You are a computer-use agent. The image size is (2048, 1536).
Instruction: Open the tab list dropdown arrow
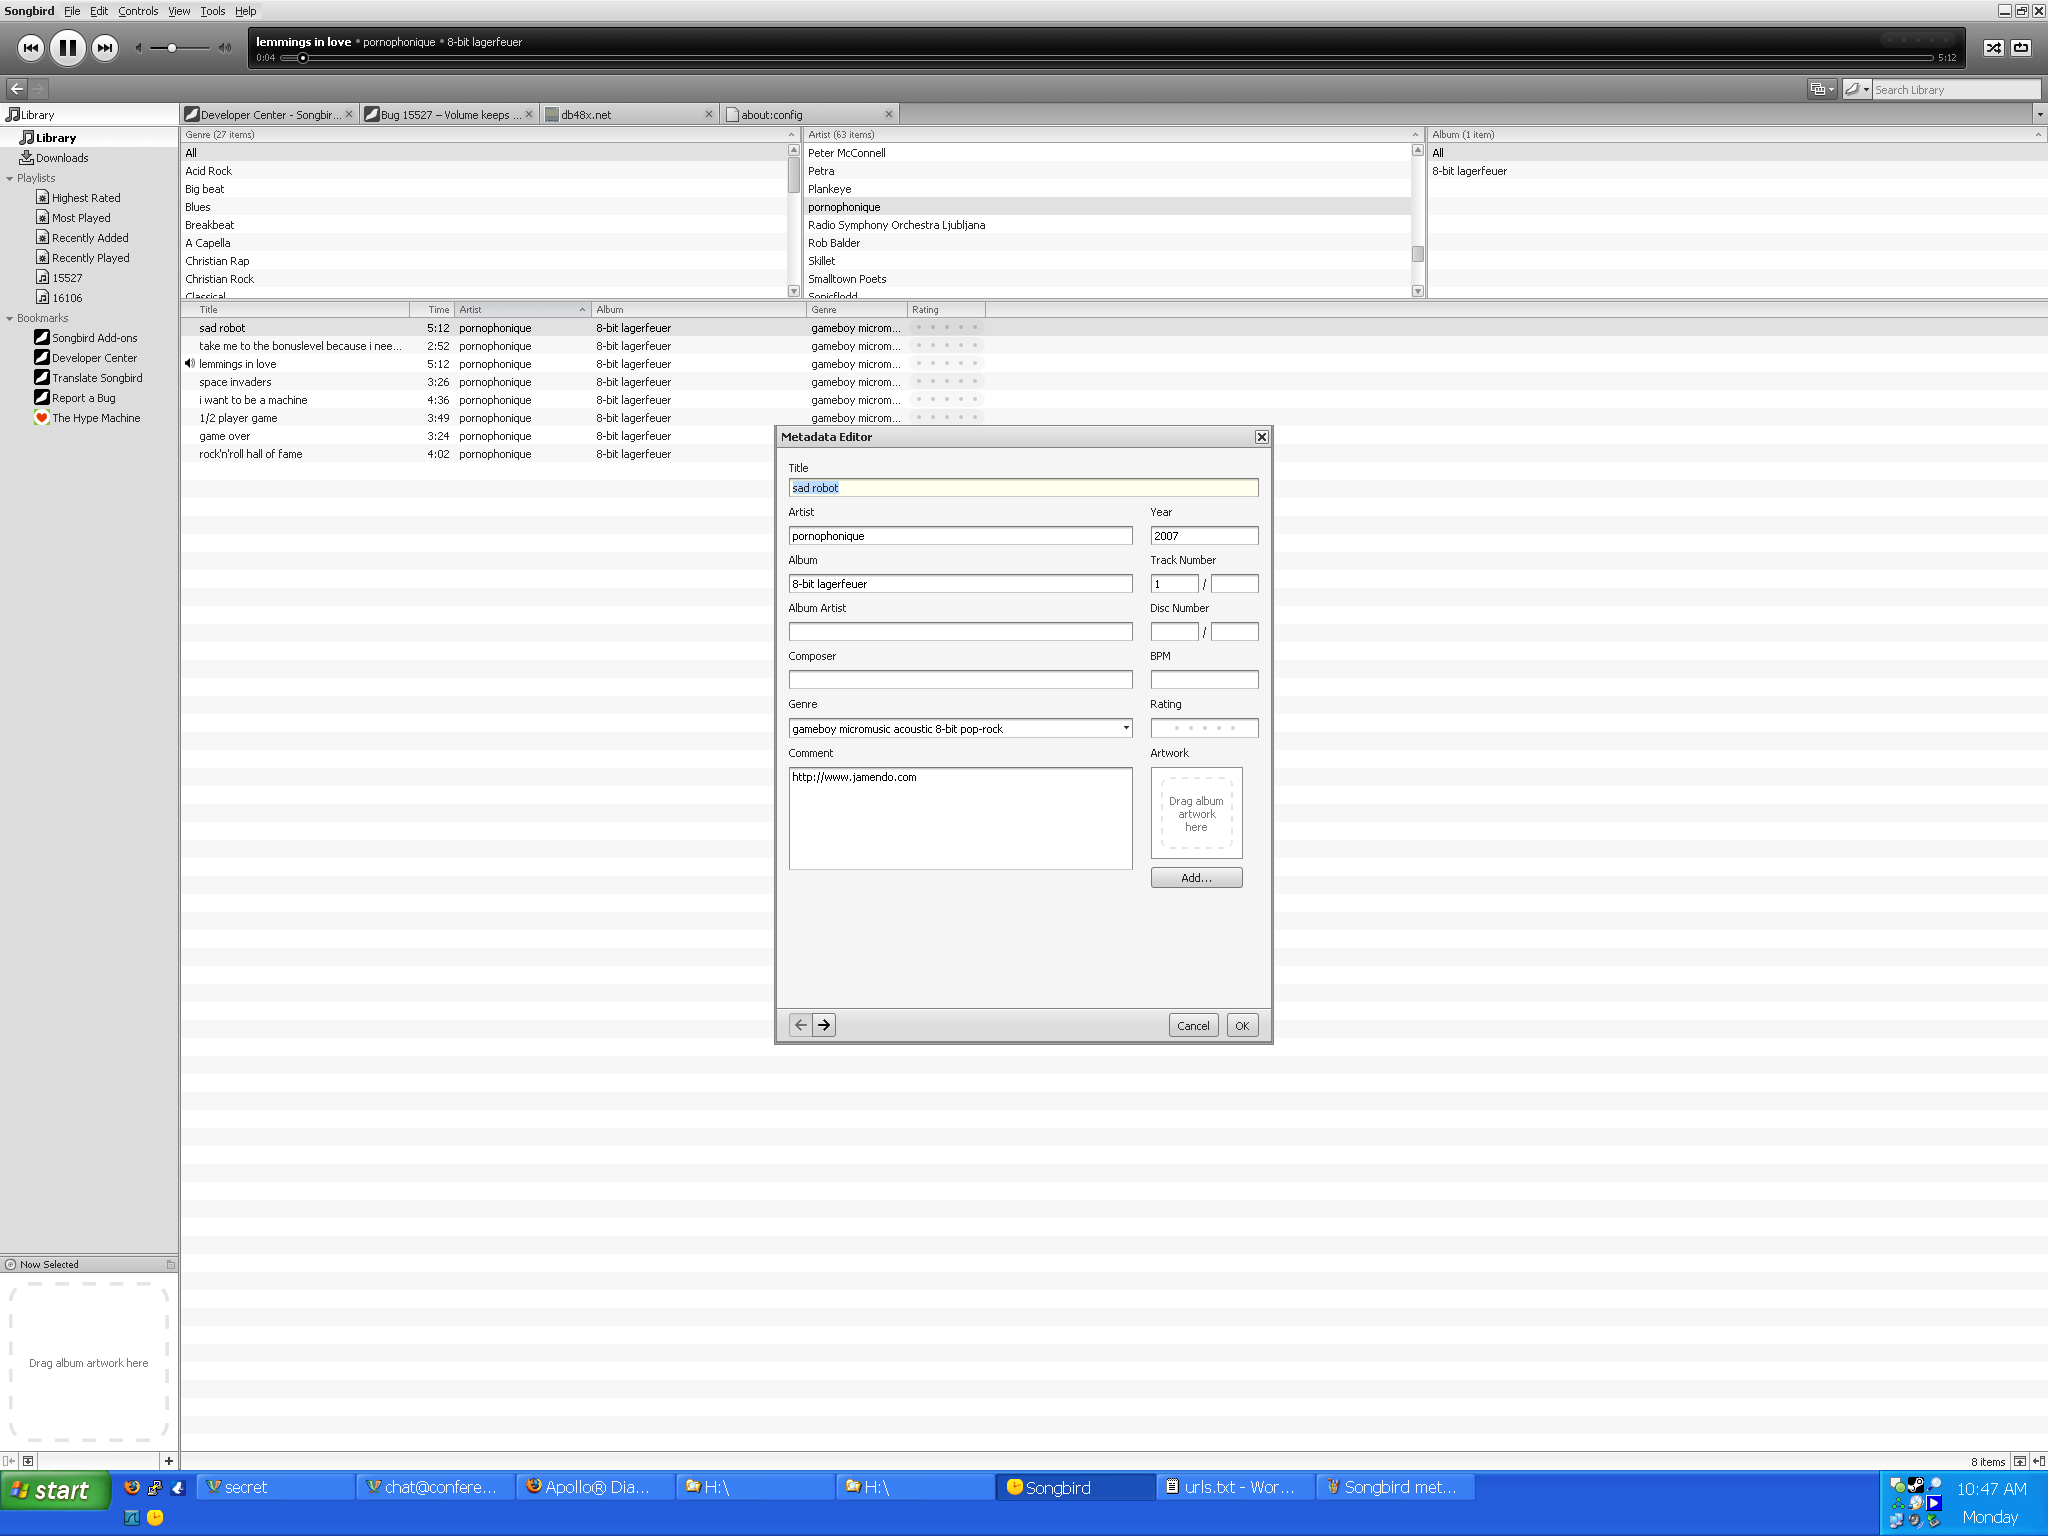pyautogui.click(x=2039, y=115)
